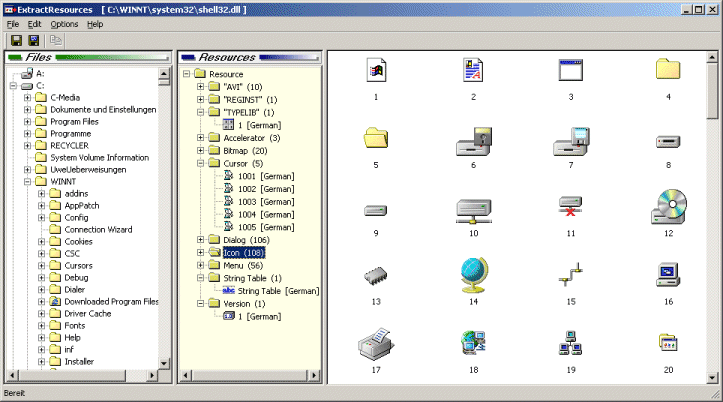The width and height of the screenshot is (723, 402).
Task: Click the first save (floppy disk) toolbar icon
Action: point(17,41)
